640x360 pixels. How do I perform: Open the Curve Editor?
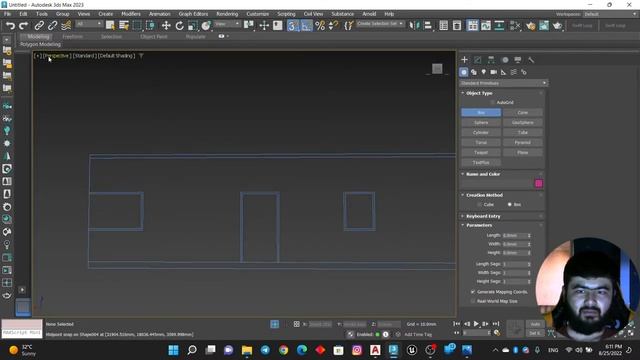[486, 26]
